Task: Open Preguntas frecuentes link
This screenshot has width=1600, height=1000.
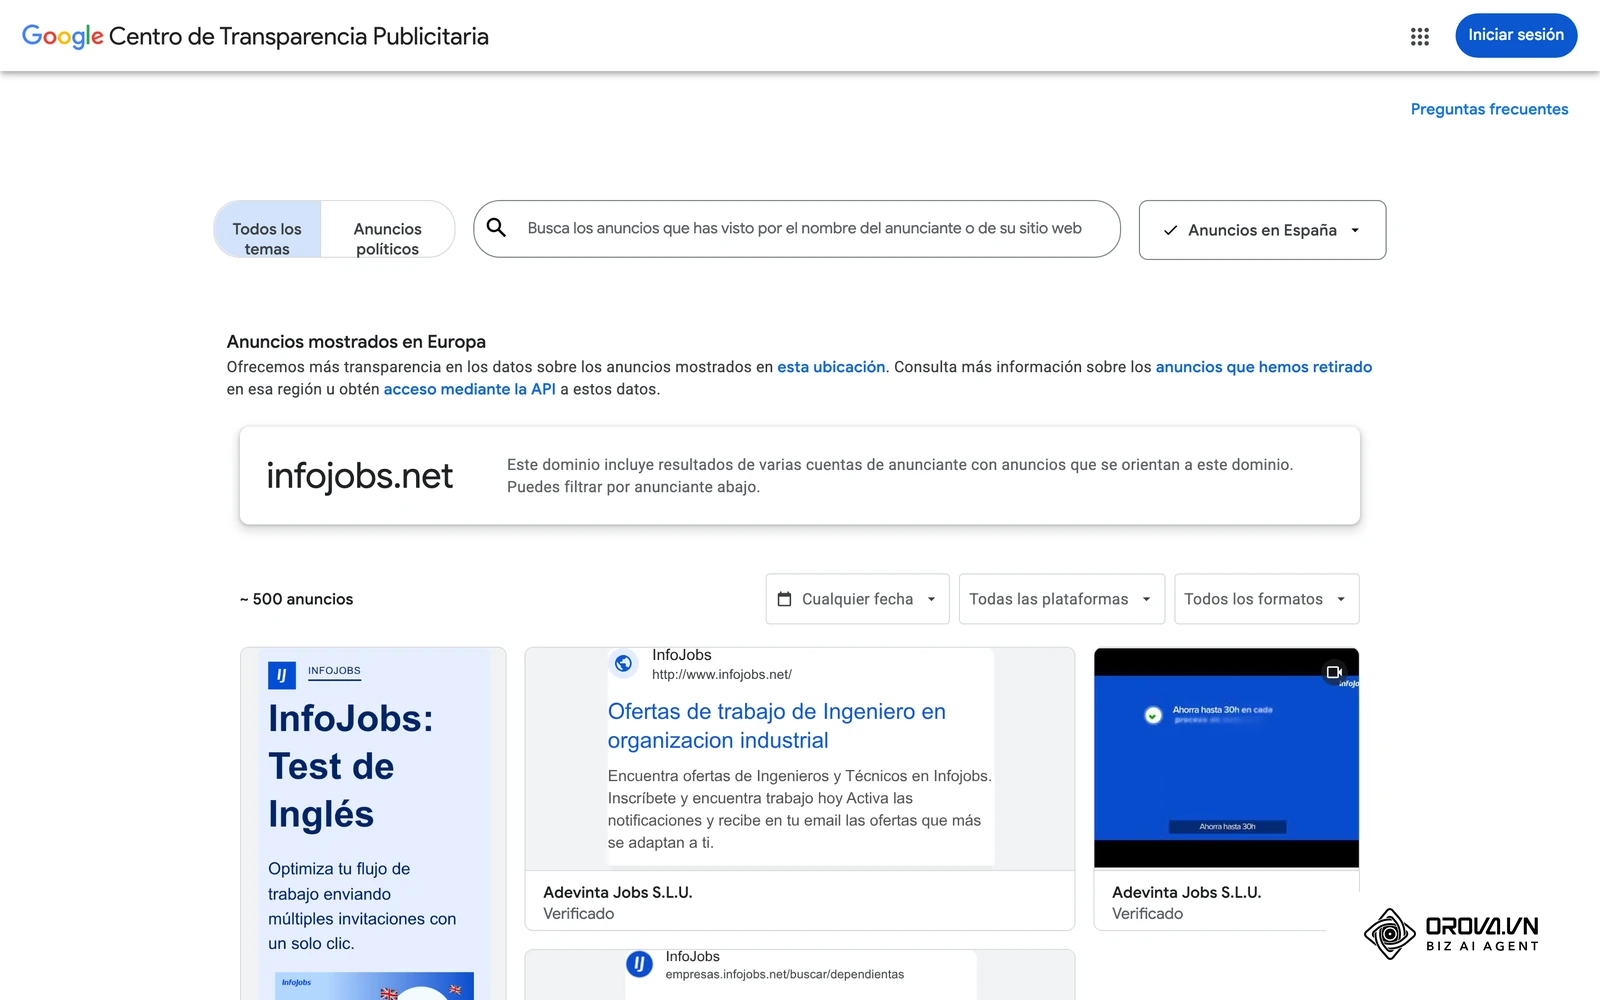Action: click(x=1489, y=109)
